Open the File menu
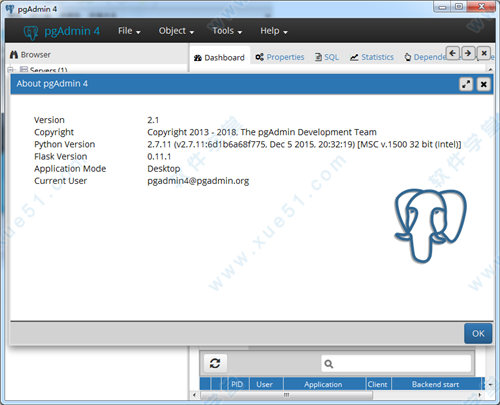 (x=129, y=31)
